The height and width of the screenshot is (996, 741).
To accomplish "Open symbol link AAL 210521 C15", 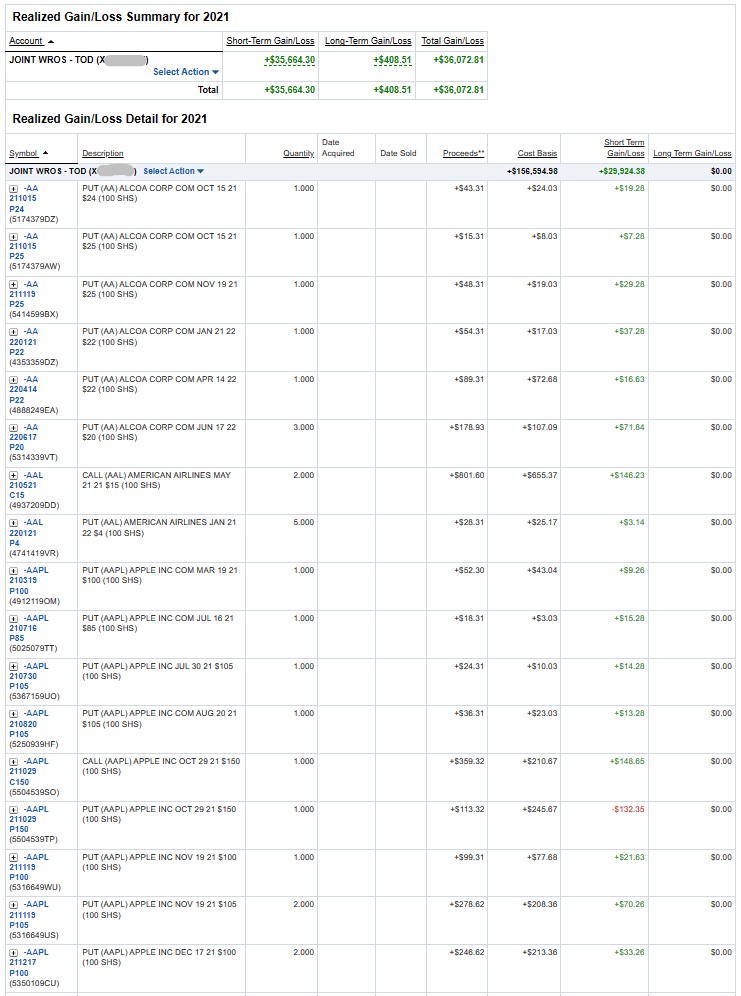I will tap(26, 485).
